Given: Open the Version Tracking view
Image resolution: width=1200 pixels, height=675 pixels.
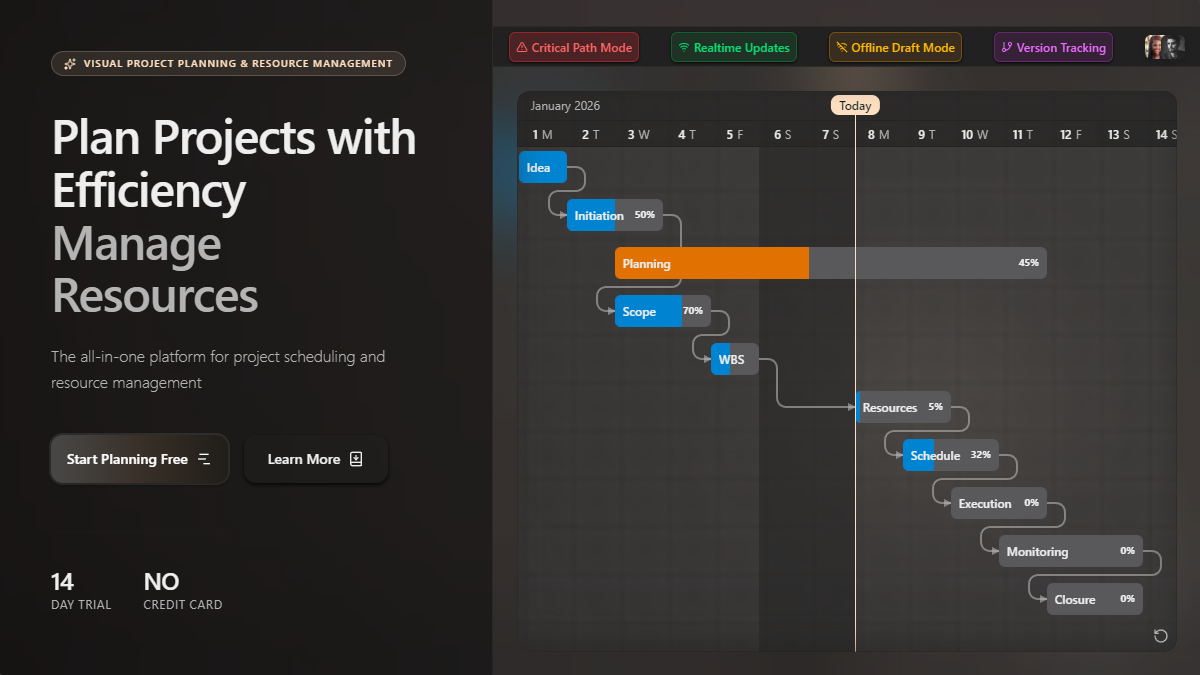Looking at the screenshot, I should click(1053, 46).
